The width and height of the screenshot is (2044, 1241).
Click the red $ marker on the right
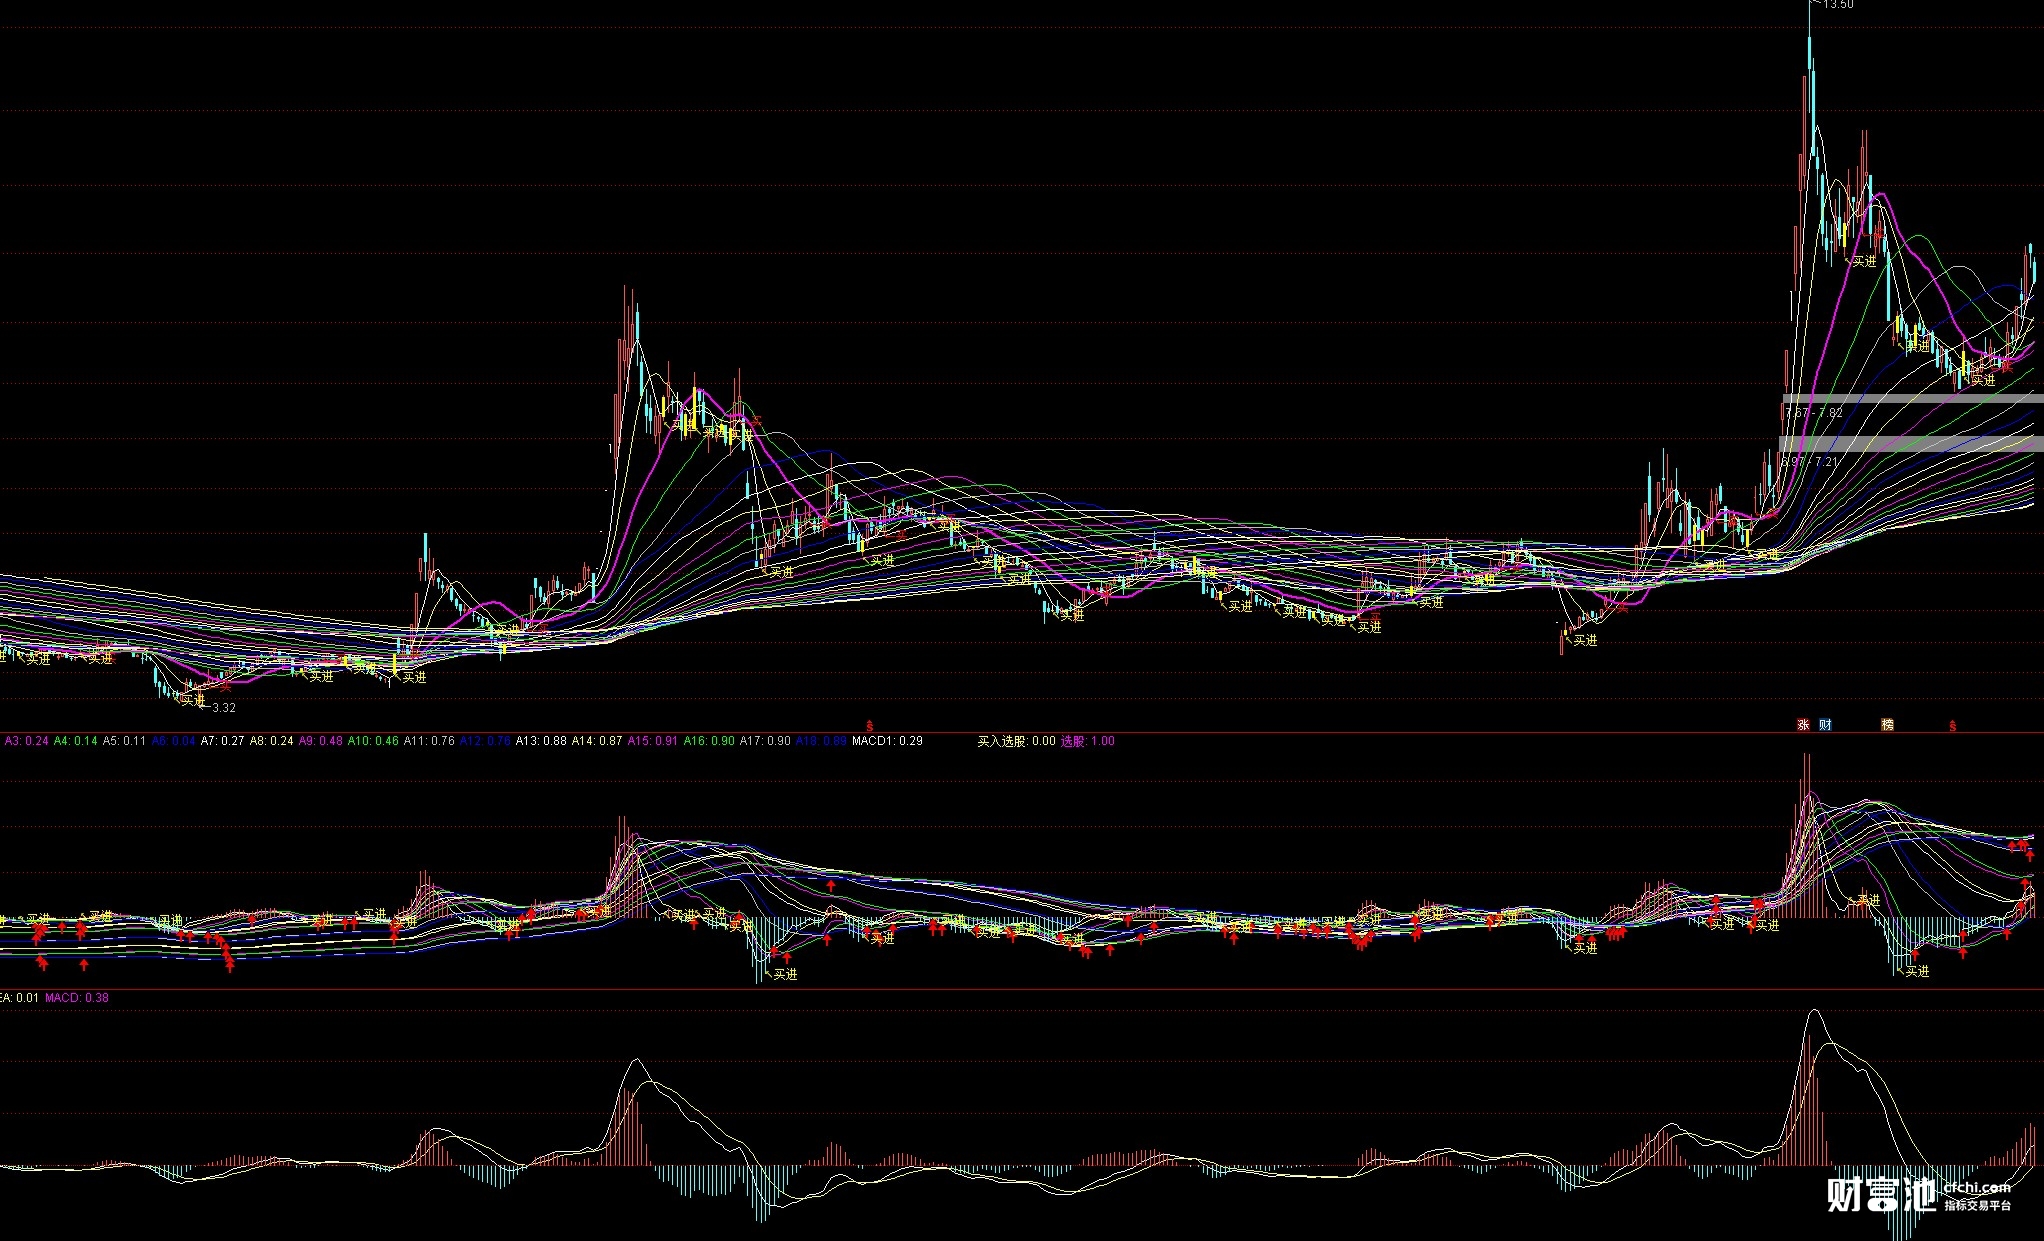(x=1952, y=726)
